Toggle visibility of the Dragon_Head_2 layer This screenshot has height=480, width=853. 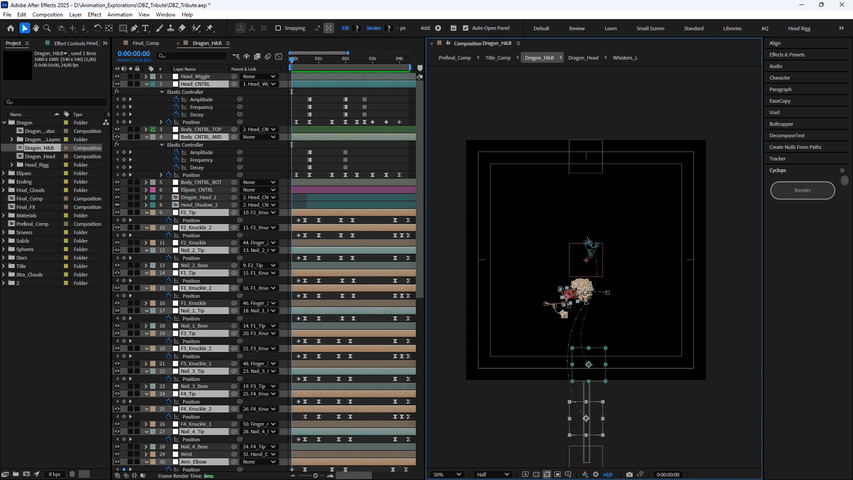[117, 197]
